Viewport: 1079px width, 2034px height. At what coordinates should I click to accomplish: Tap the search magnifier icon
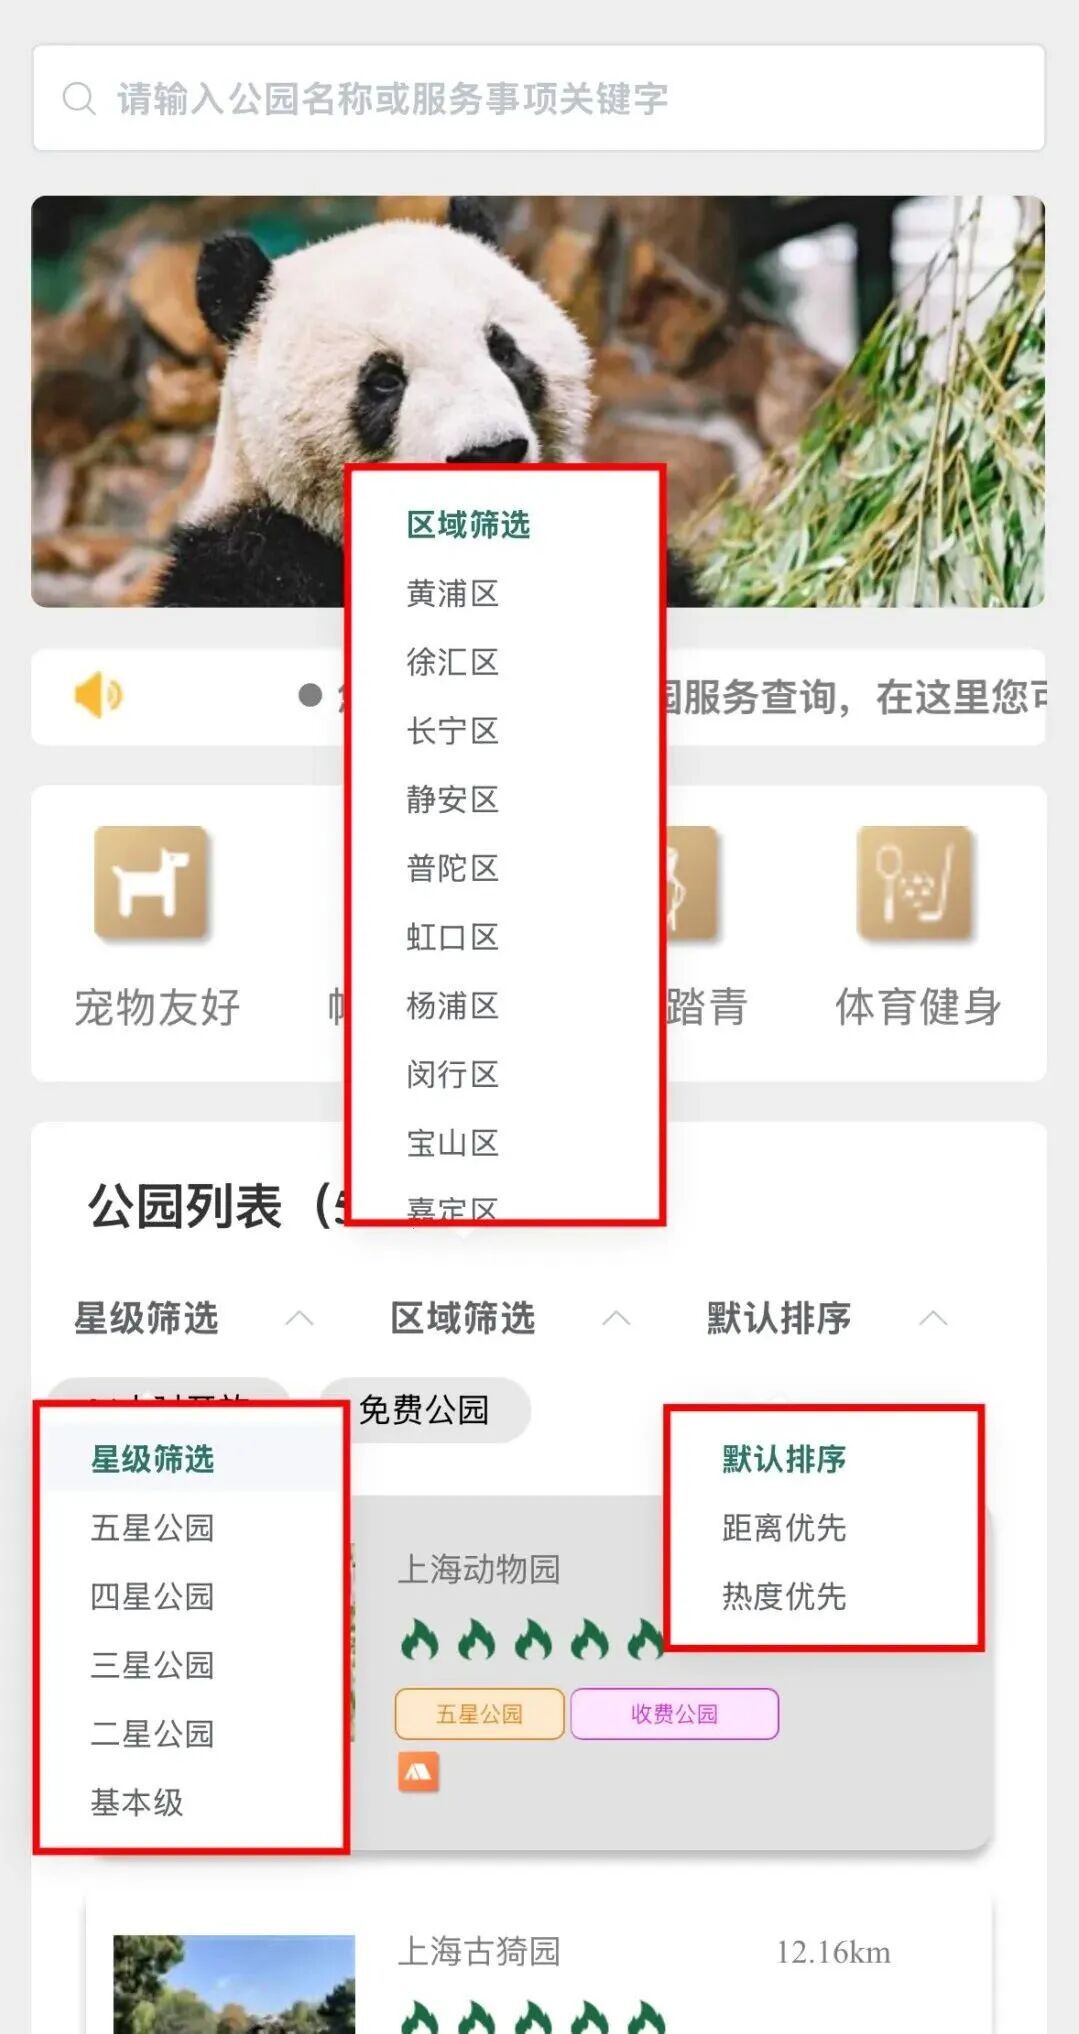pyautogui.click(x=79, y=98)
